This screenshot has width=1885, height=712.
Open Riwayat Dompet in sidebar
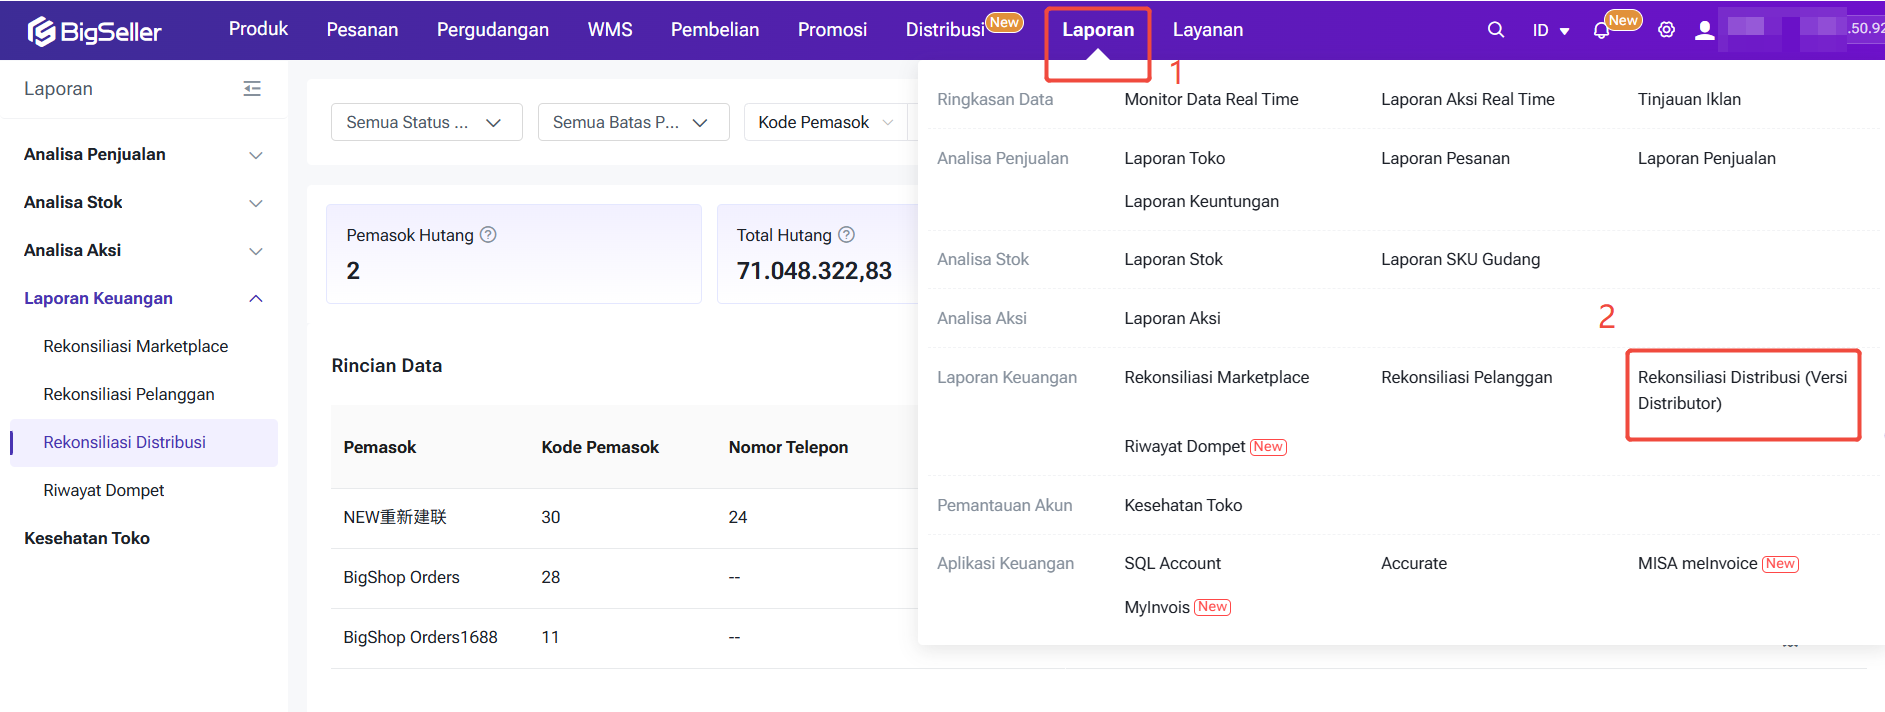coord(104,490)
